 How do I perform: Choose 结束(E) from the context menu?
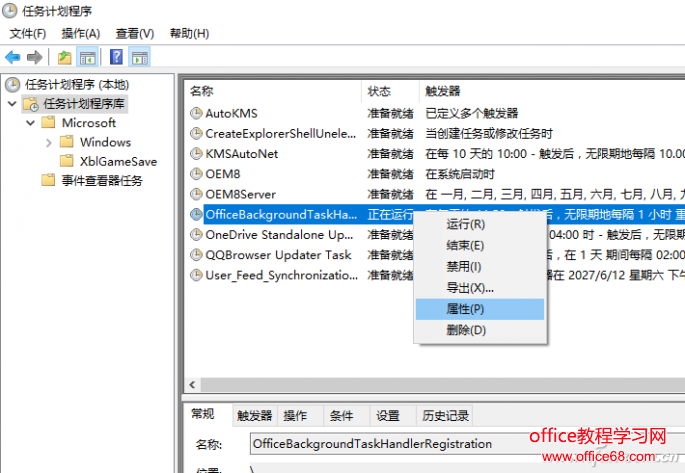[x=480, y=245]
